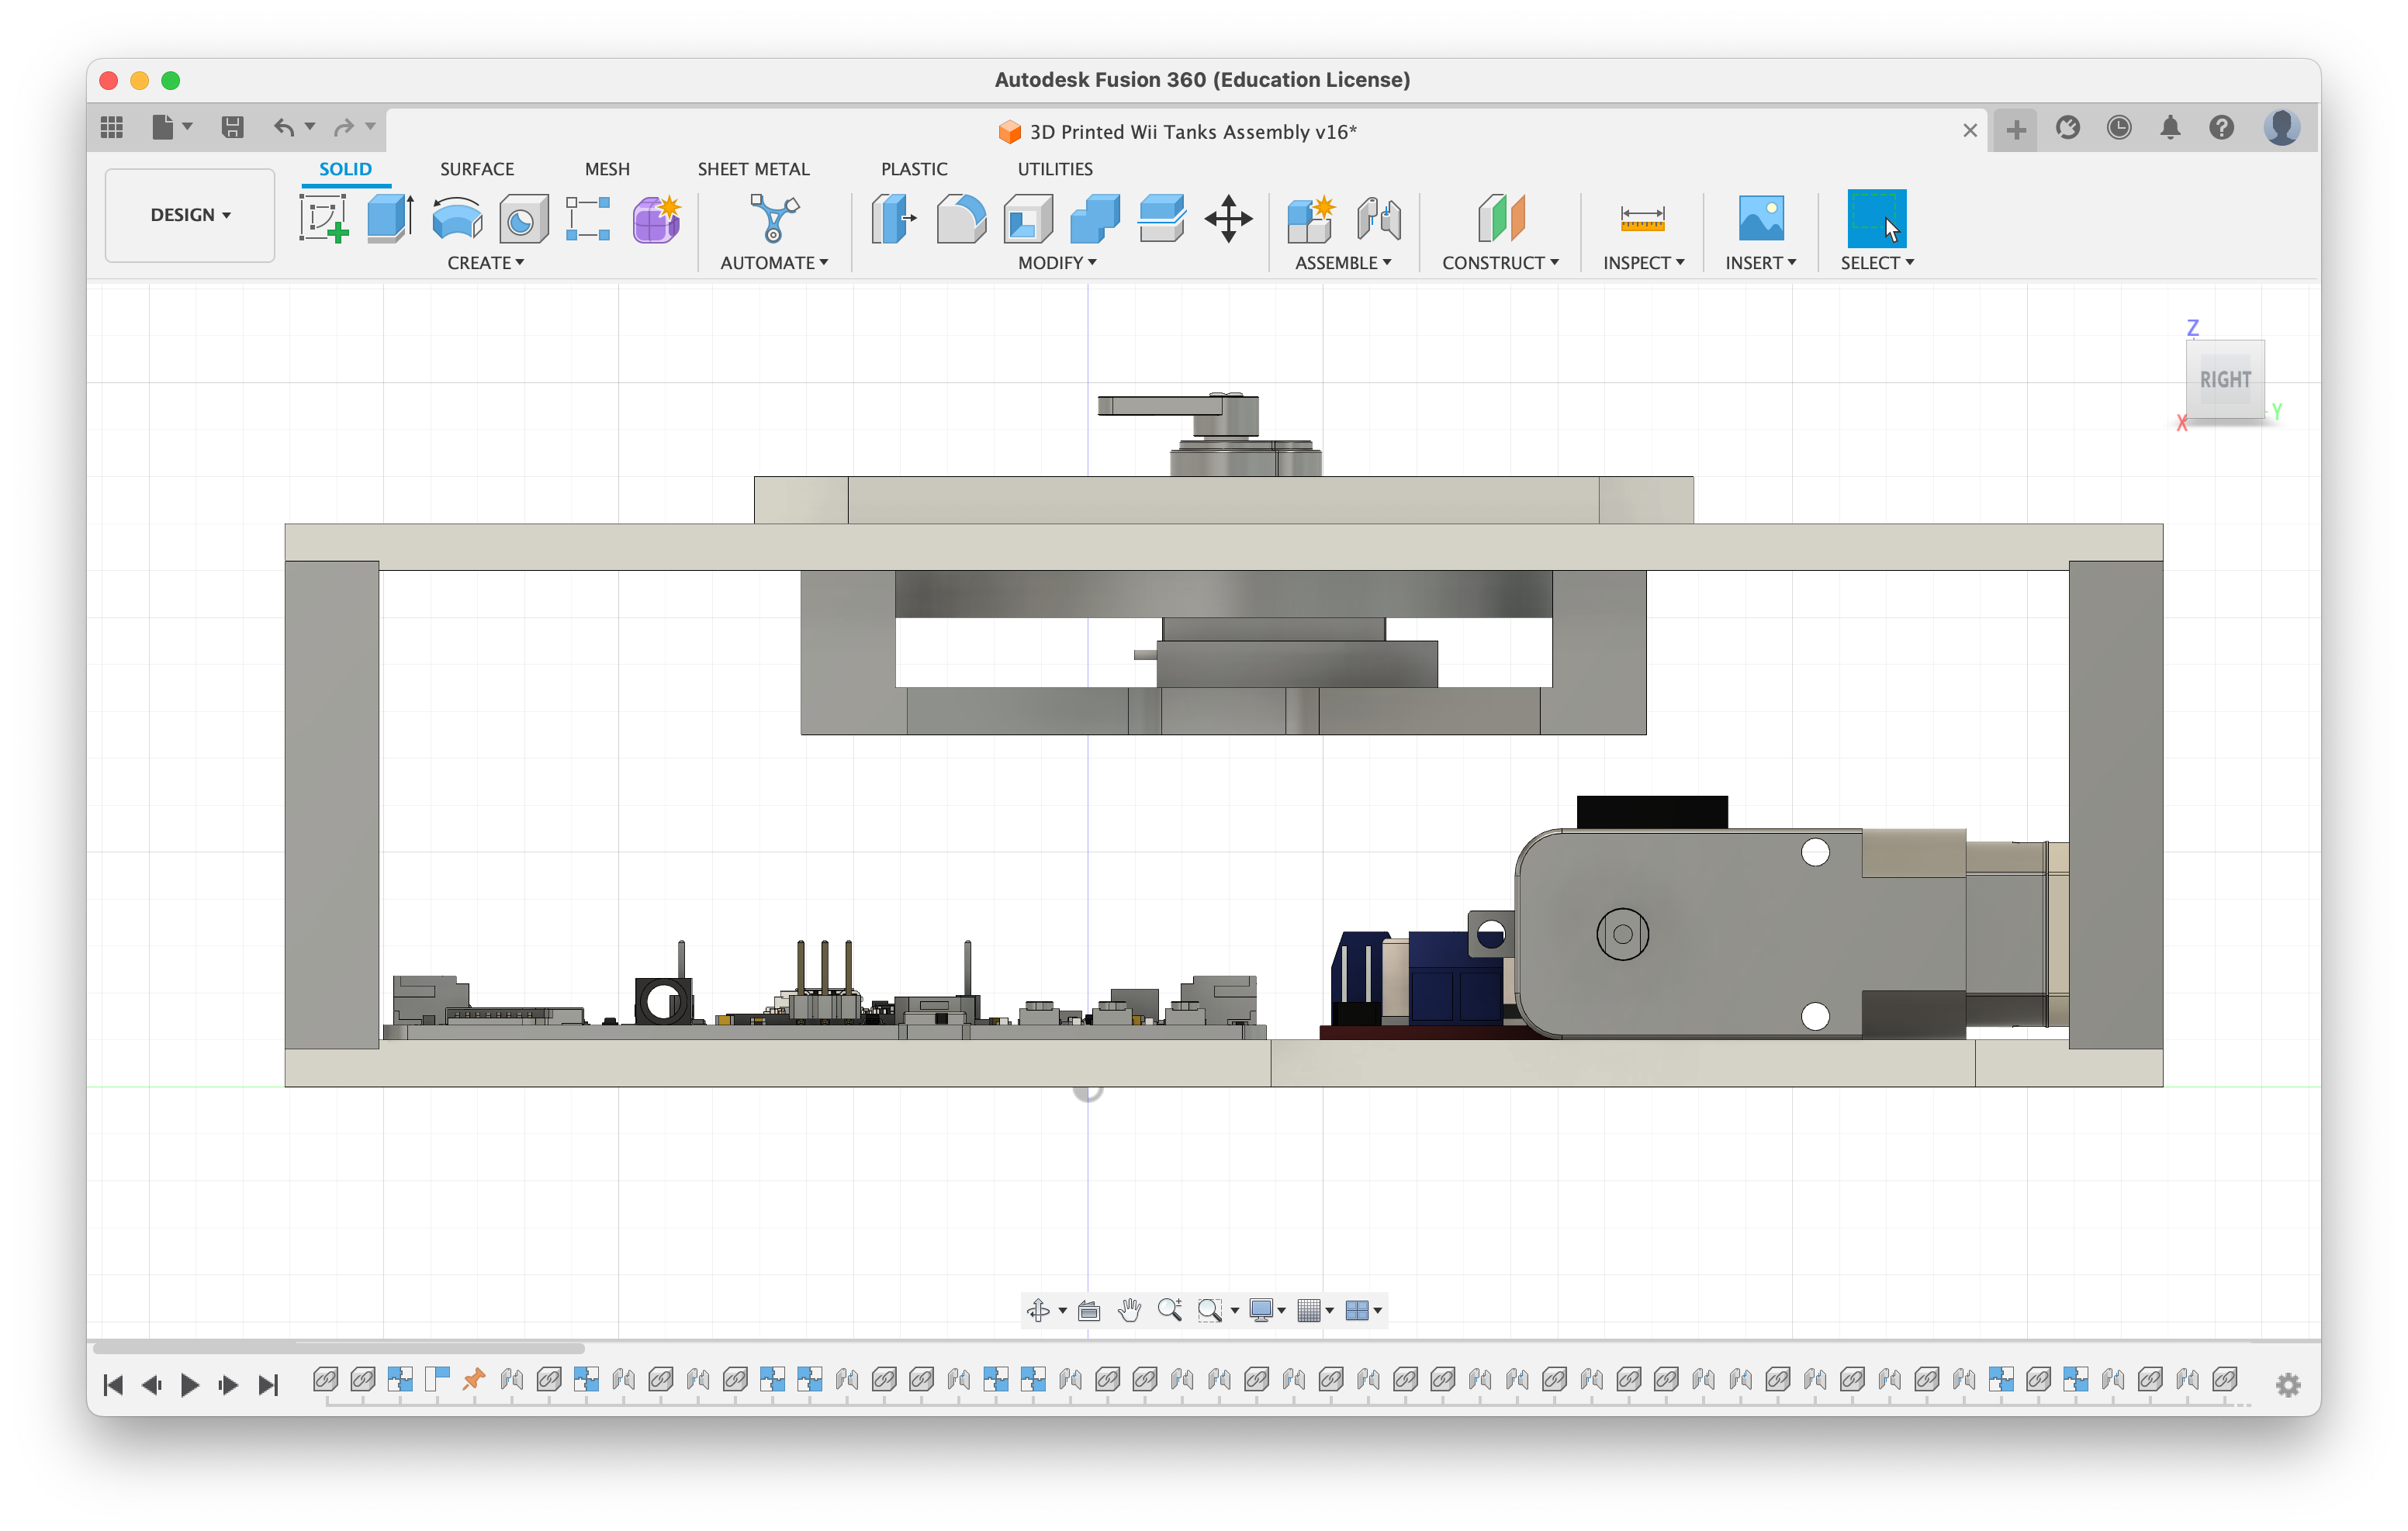2408x1531 pixels.
Task: Switch to the Surface tab
Action: click(x=476, y=168)
